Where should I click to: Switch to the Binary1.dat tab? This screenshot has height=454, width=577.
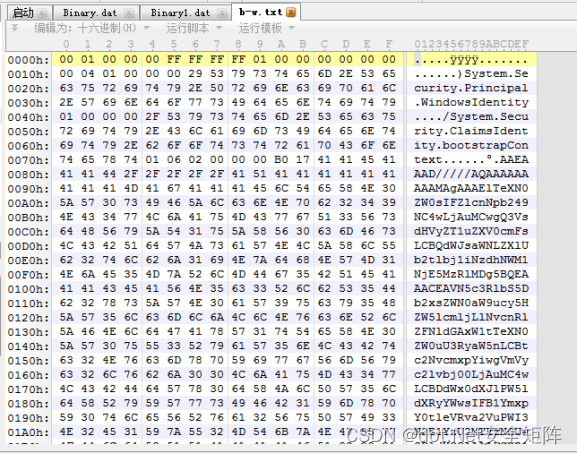[185, 13]
